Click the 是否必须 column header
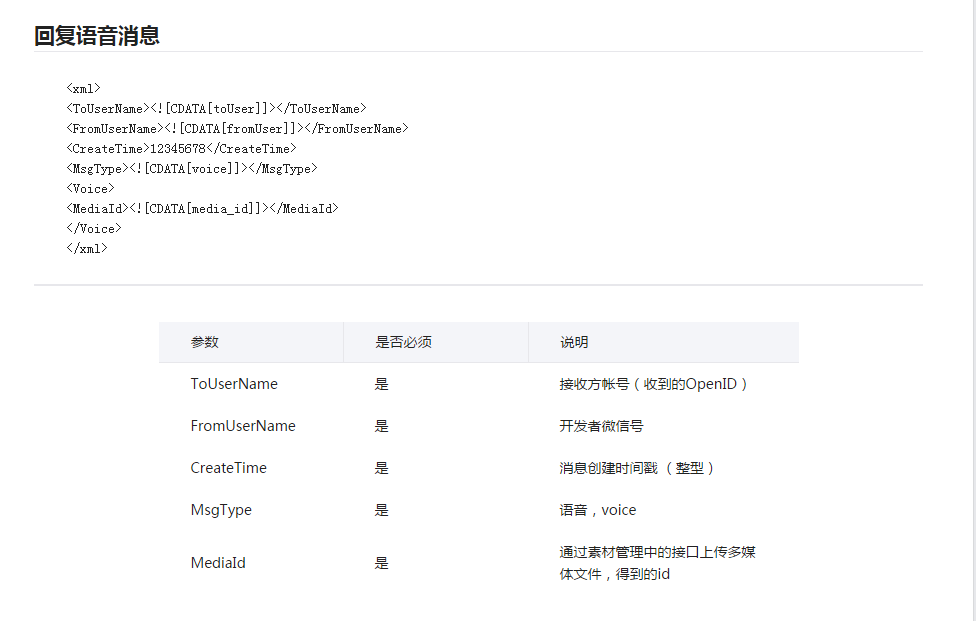 [403, 342]
